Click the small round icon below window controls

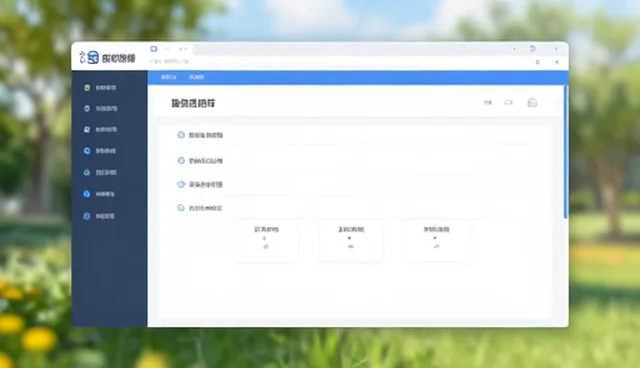538,62
